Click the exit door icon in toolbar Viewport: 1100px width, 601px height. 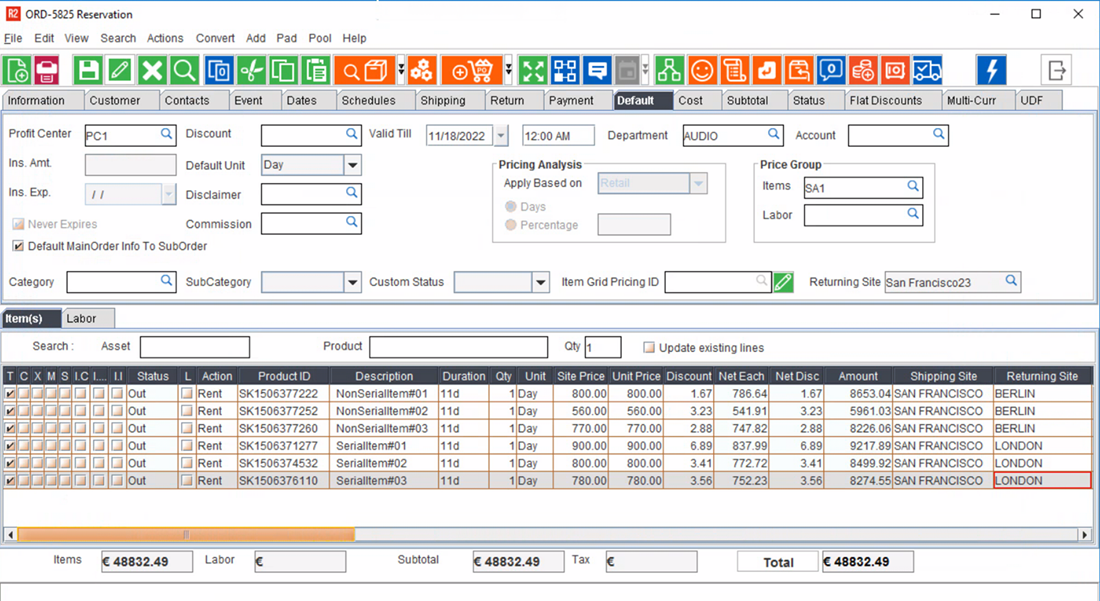tap(1056, 70)
